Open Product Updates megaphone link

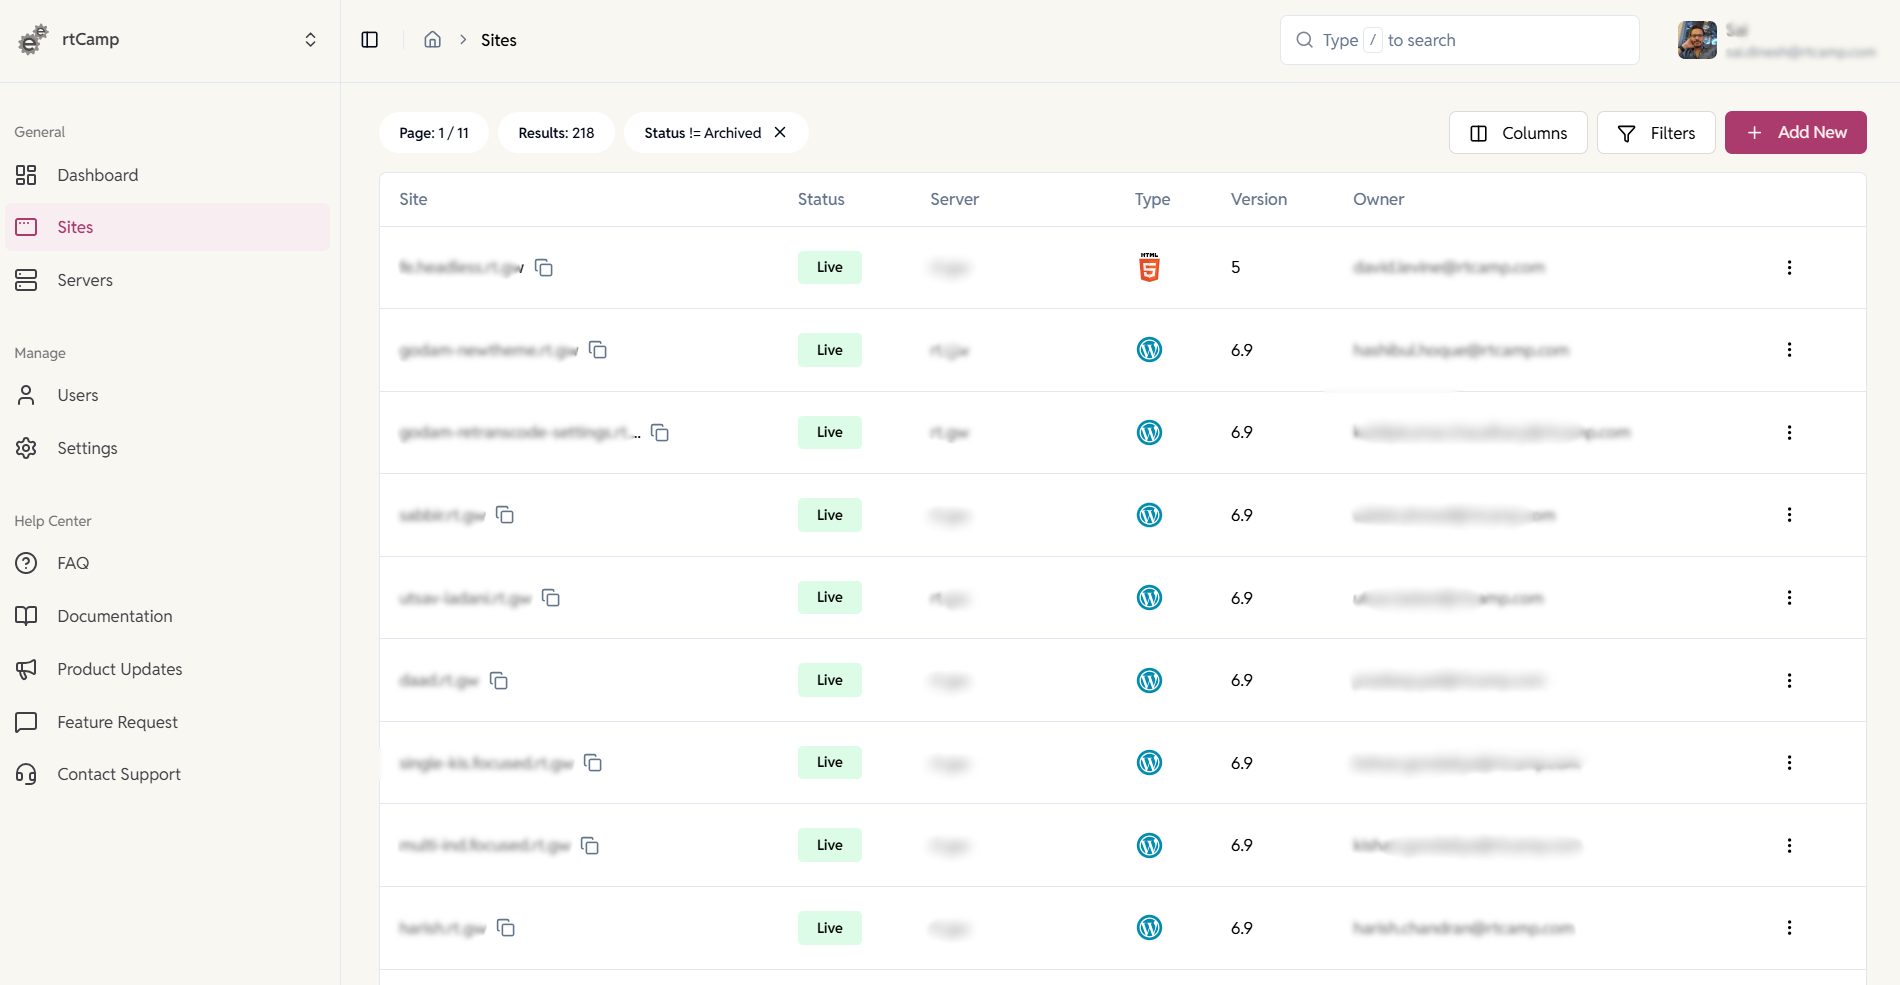pyautogui.click(x=119, y=669)
